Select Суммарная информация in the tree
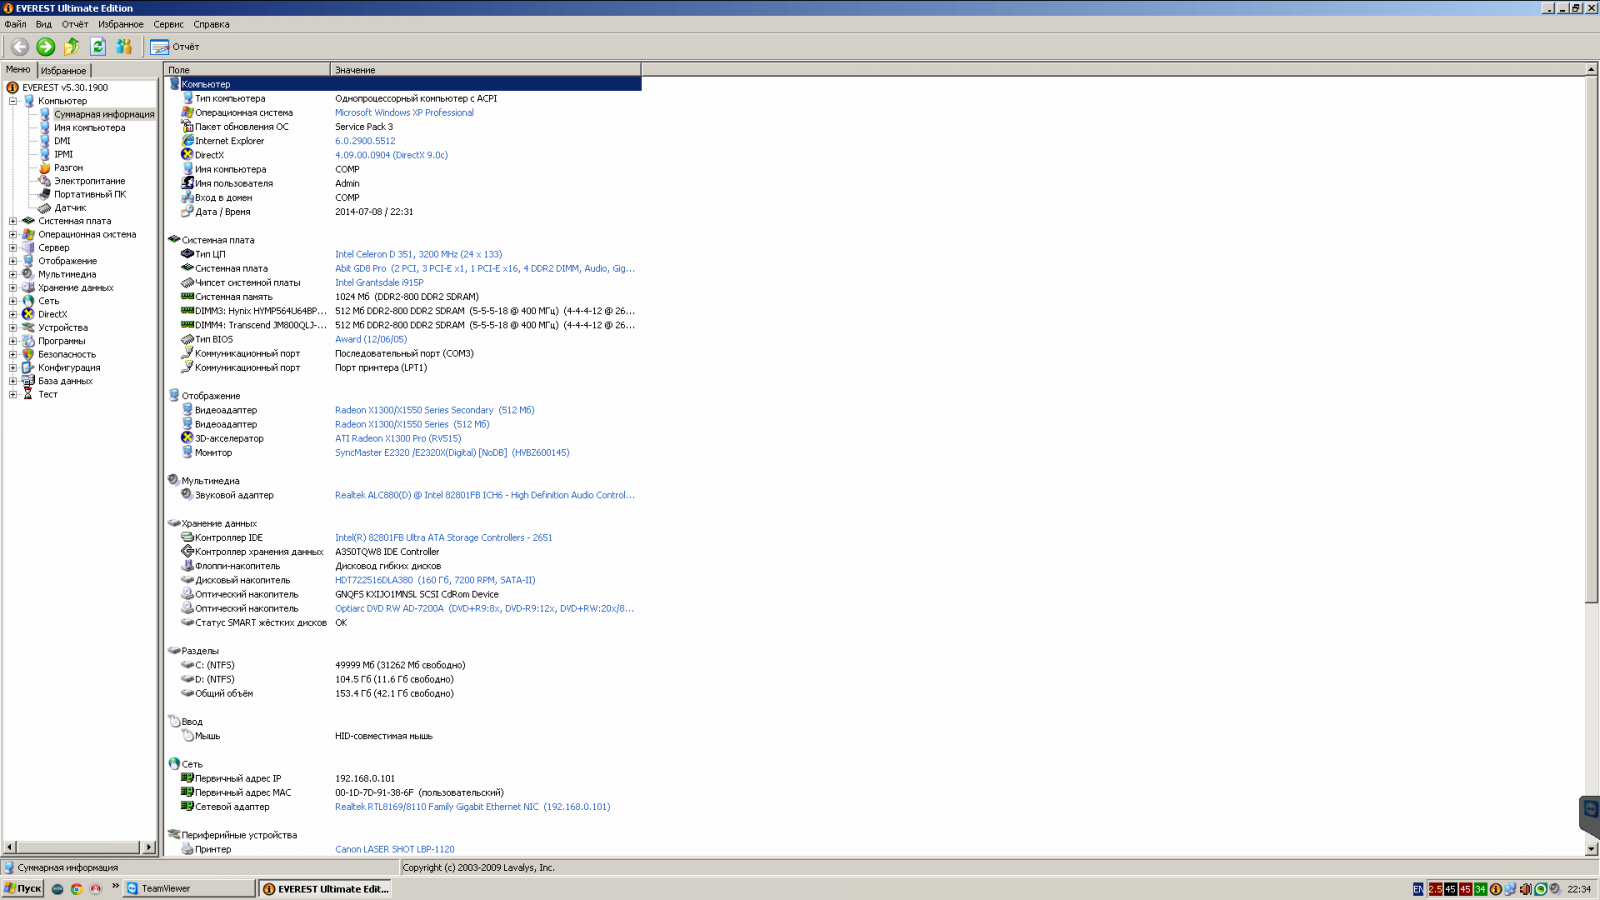This screenshot has height=900, width=1600. [104, 114]
